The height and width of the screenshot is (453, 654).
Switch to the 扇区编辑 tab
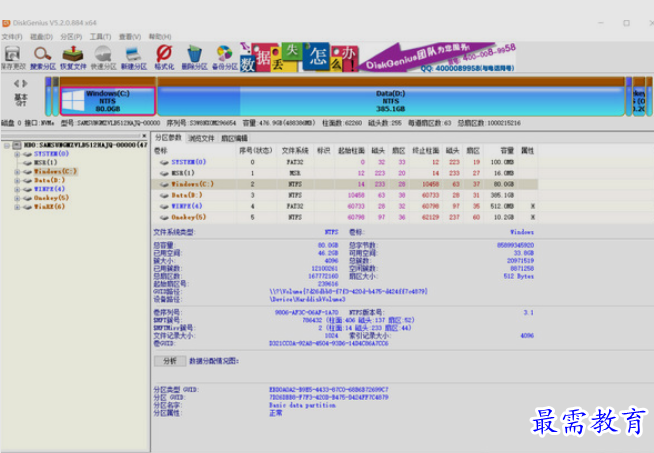tap(234, 138)
